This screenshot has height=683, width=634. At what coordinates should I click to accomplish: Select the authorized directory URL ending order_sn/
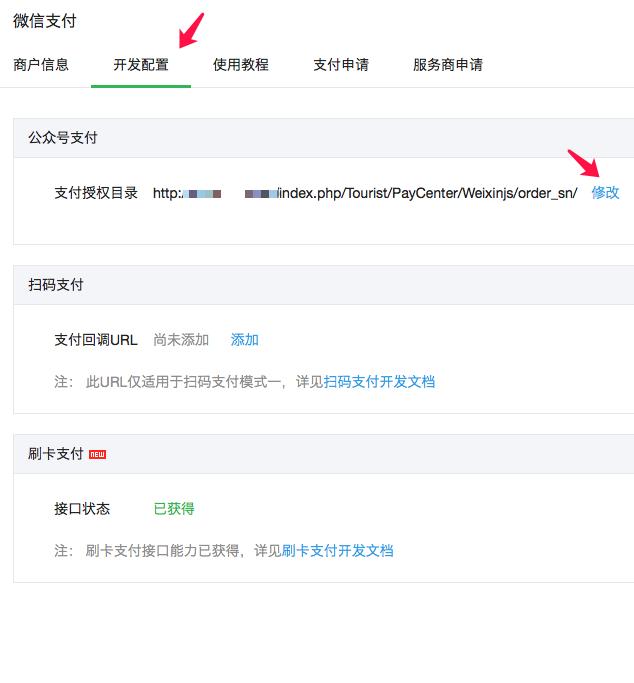point(365,193)
